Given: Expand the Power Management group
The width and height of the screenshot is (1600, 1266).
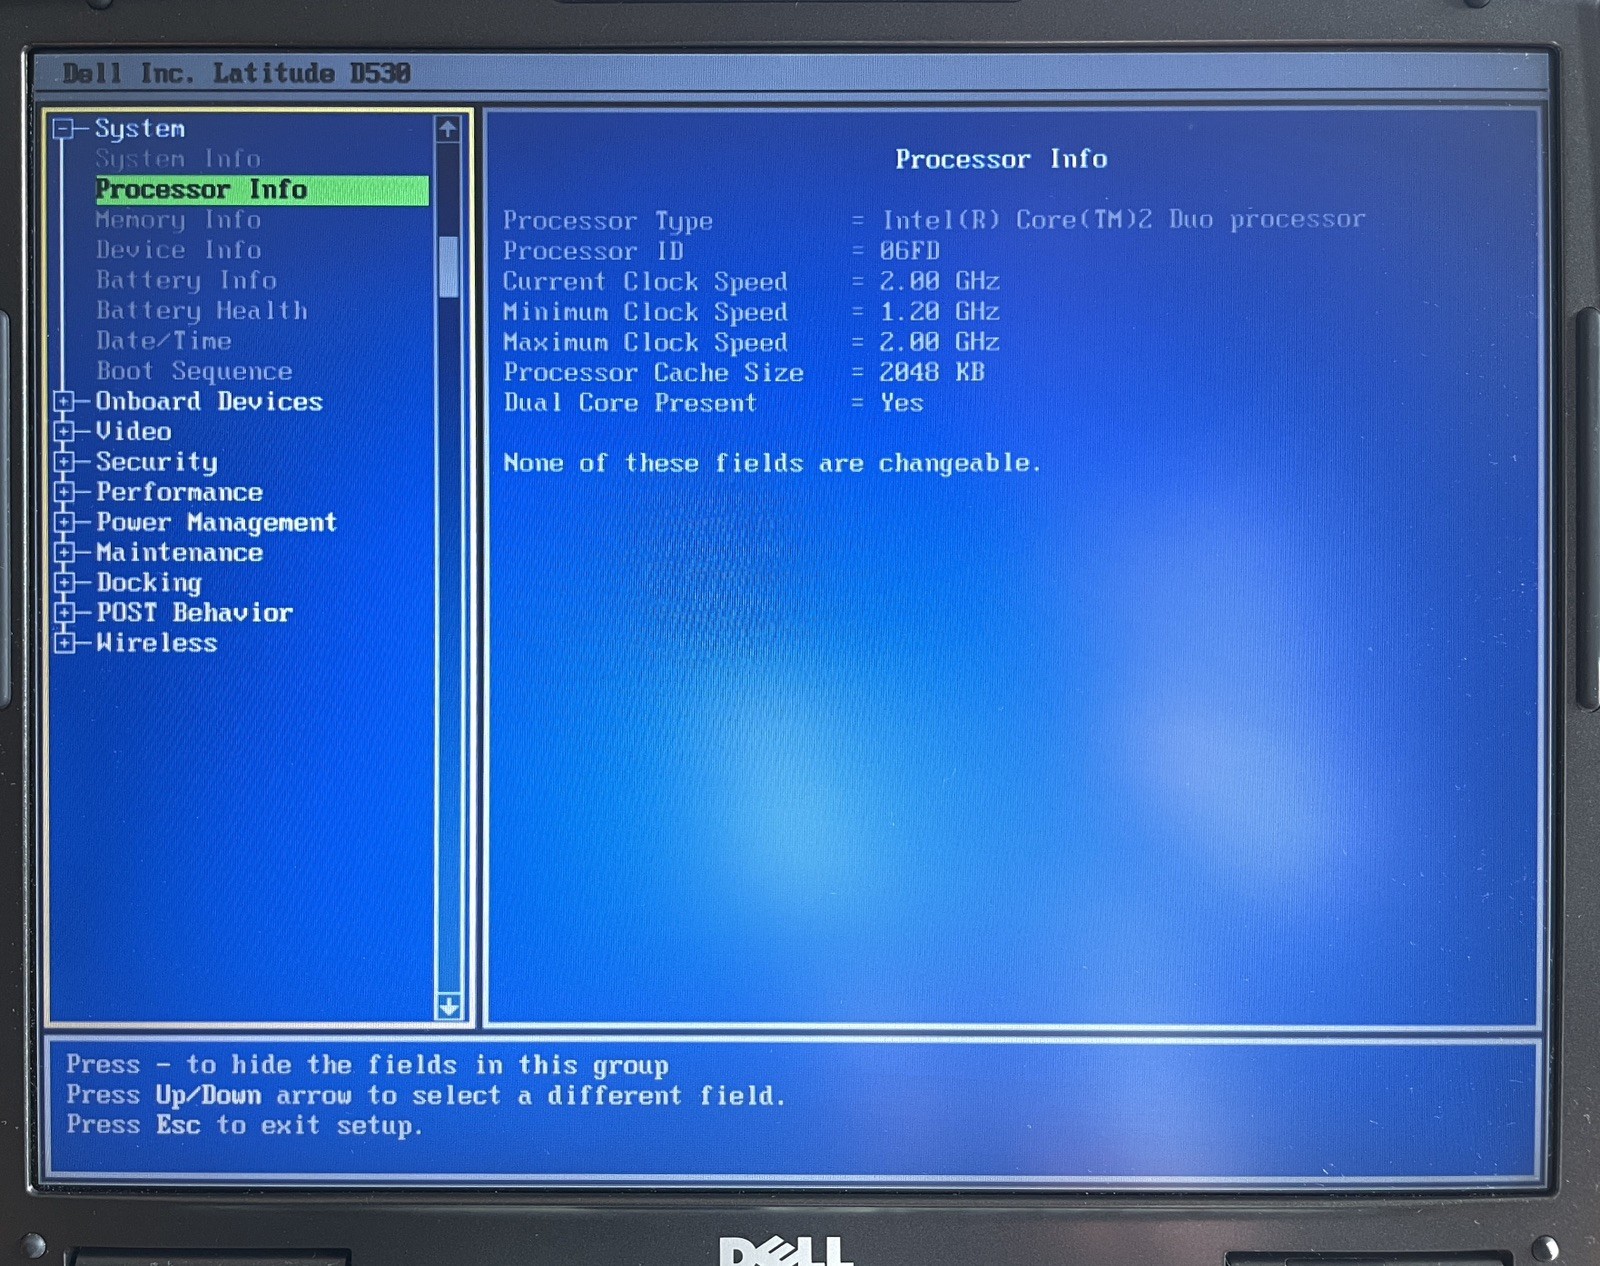Looking at the screenshot, I should (64, 522).
